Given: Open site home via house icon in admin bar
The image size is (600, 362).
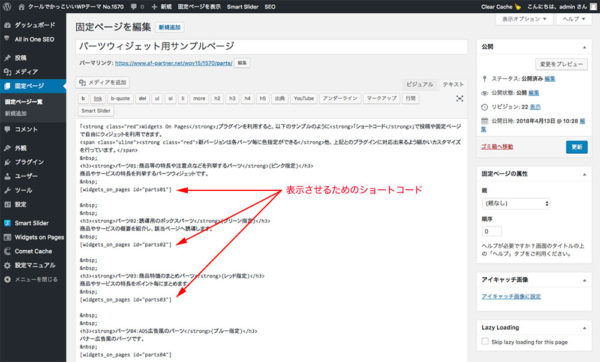Looking at the screenshot, I should (x=21, y=7).
